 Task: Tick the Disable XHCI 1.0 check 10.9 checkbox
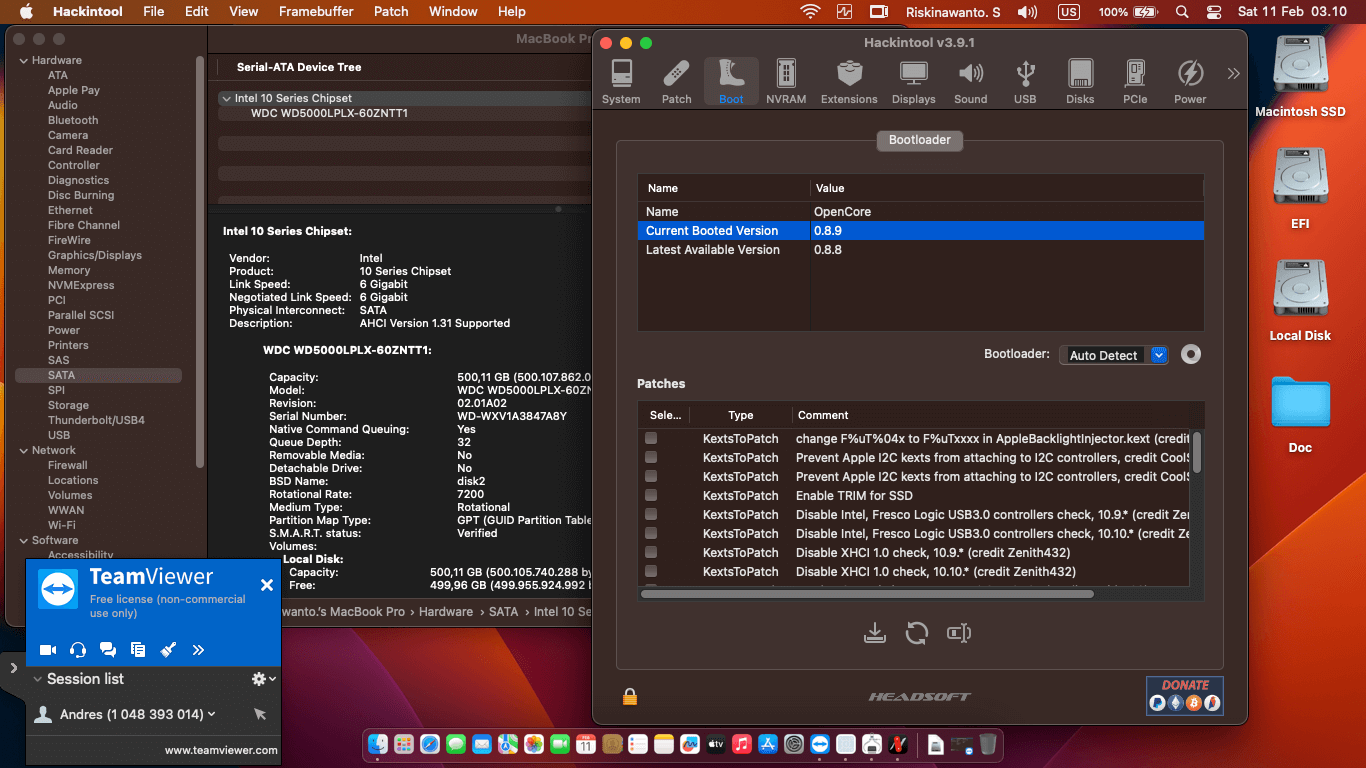point(651,552)
